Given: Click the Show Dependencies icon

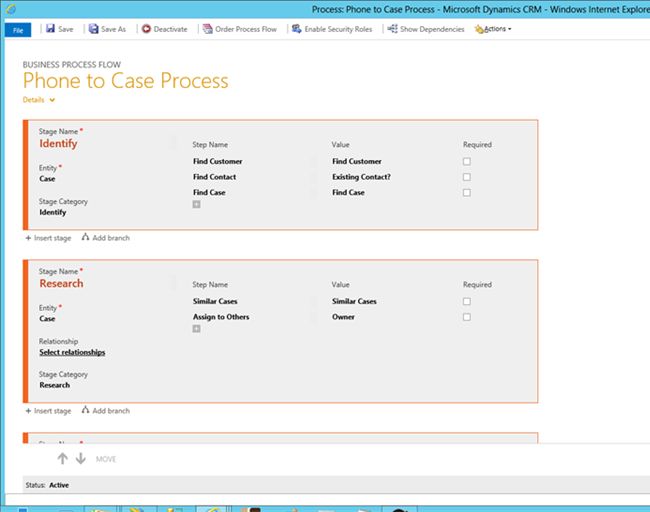Looking at the screenshot, I should [392, 29].
